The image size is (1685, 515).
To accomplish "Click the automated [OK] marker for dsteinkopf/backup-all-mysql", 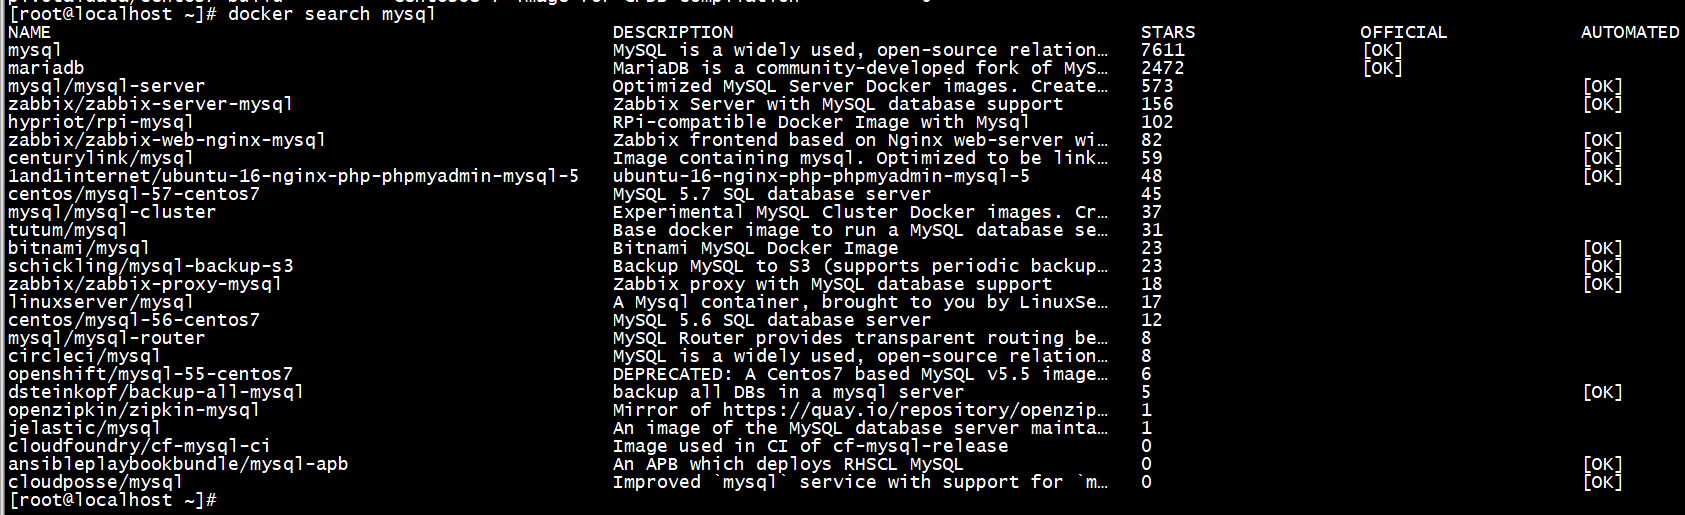I will point(1602,392).
